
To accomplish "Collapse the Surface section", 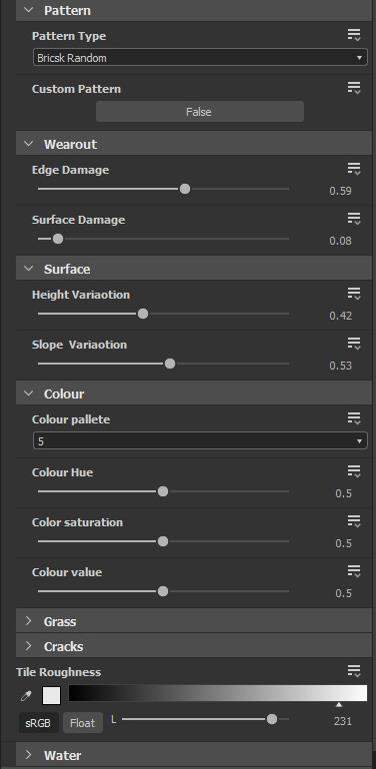I will point(194,269).
